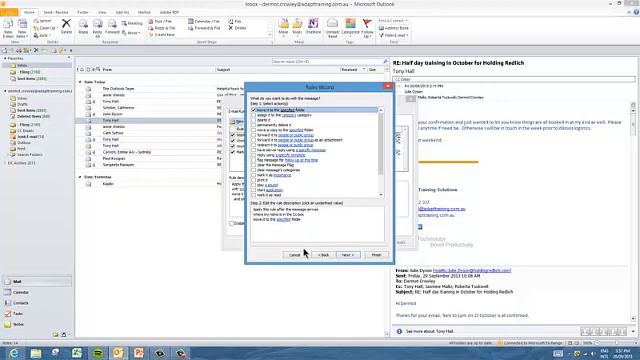Screen dimensions: 640x360
Task: Click the Tasks icon in navigation pane
Action: point(8,313)
